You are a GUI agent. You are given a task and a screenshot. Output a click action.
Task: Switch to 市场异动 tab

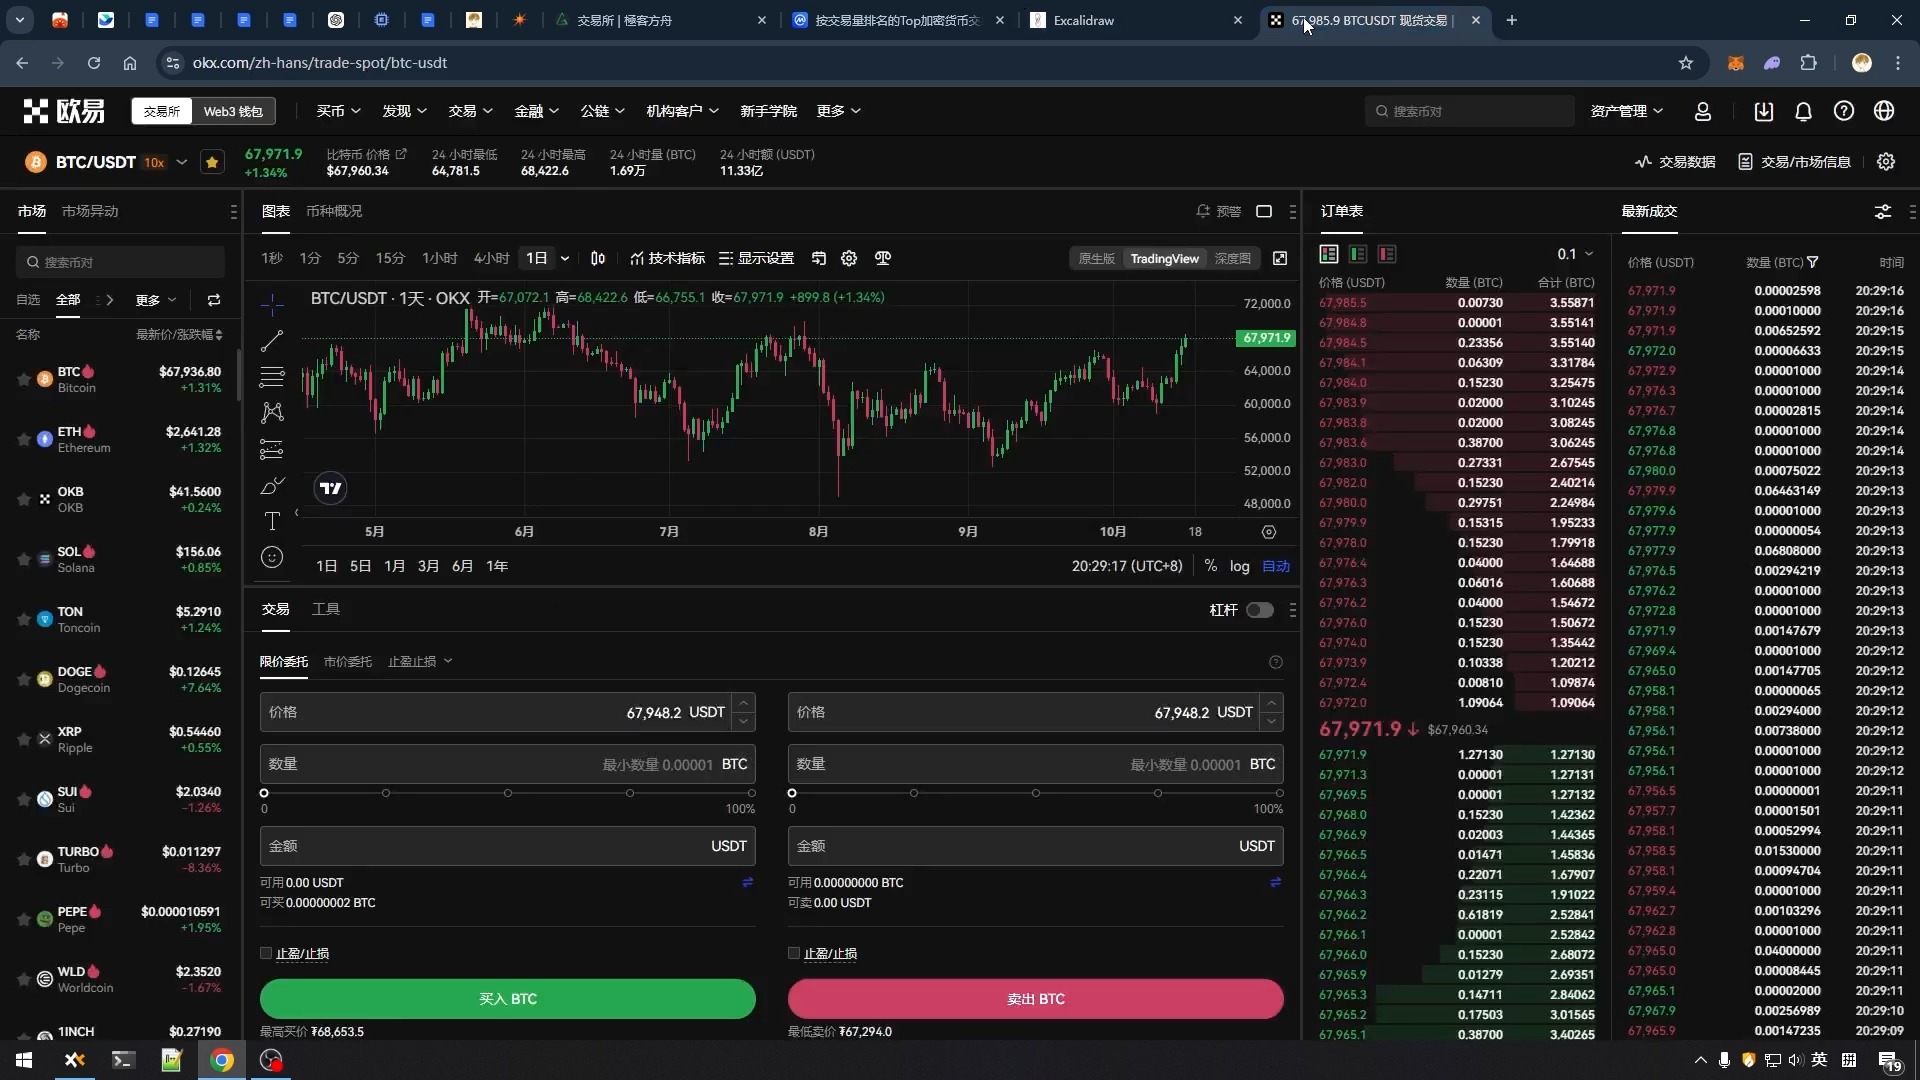(90, 211)
